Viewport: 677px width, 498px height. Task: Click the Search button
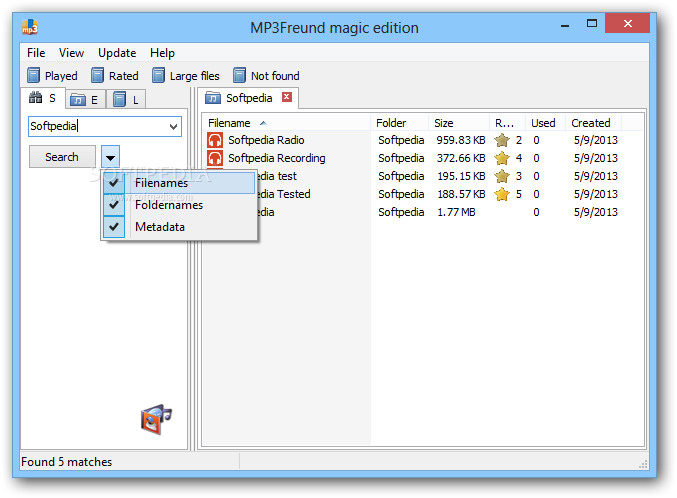coord(62,157)
